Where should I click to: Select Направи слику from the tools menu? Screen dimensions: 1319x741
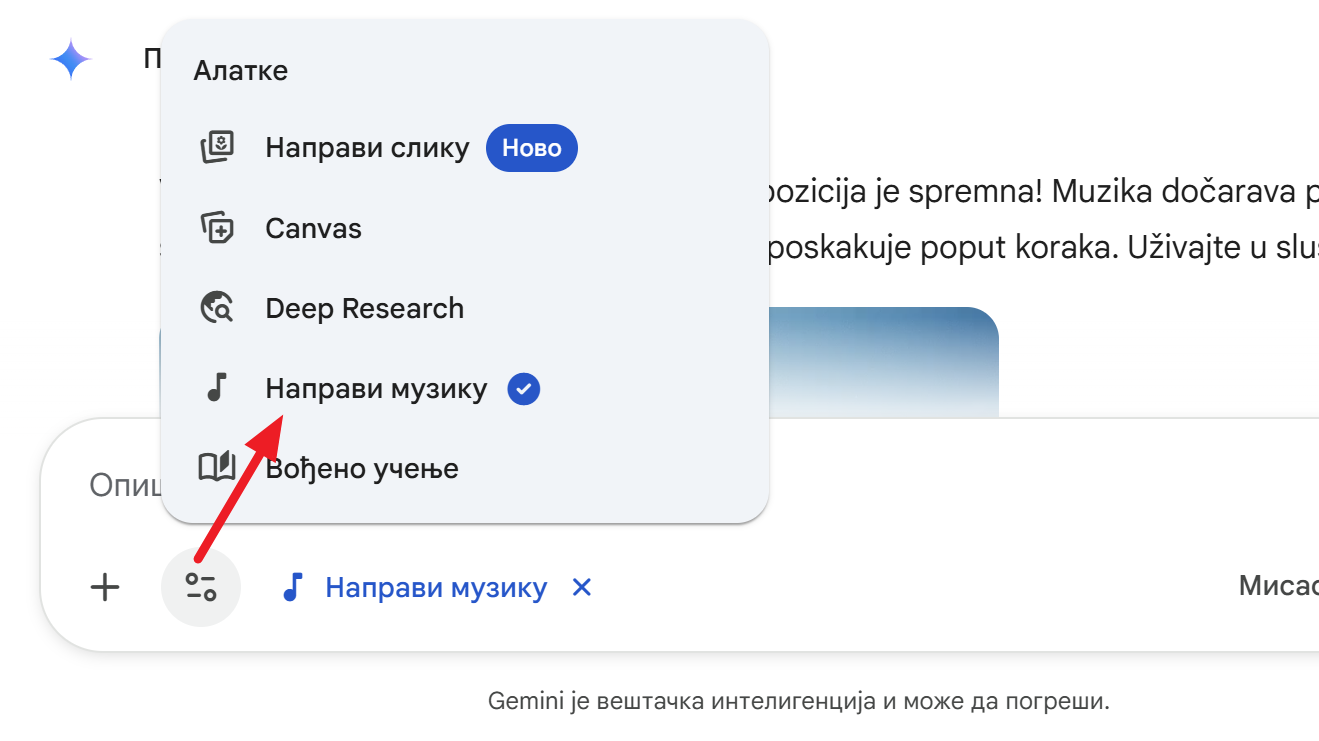pyautogui.click(x=367, y=149)
